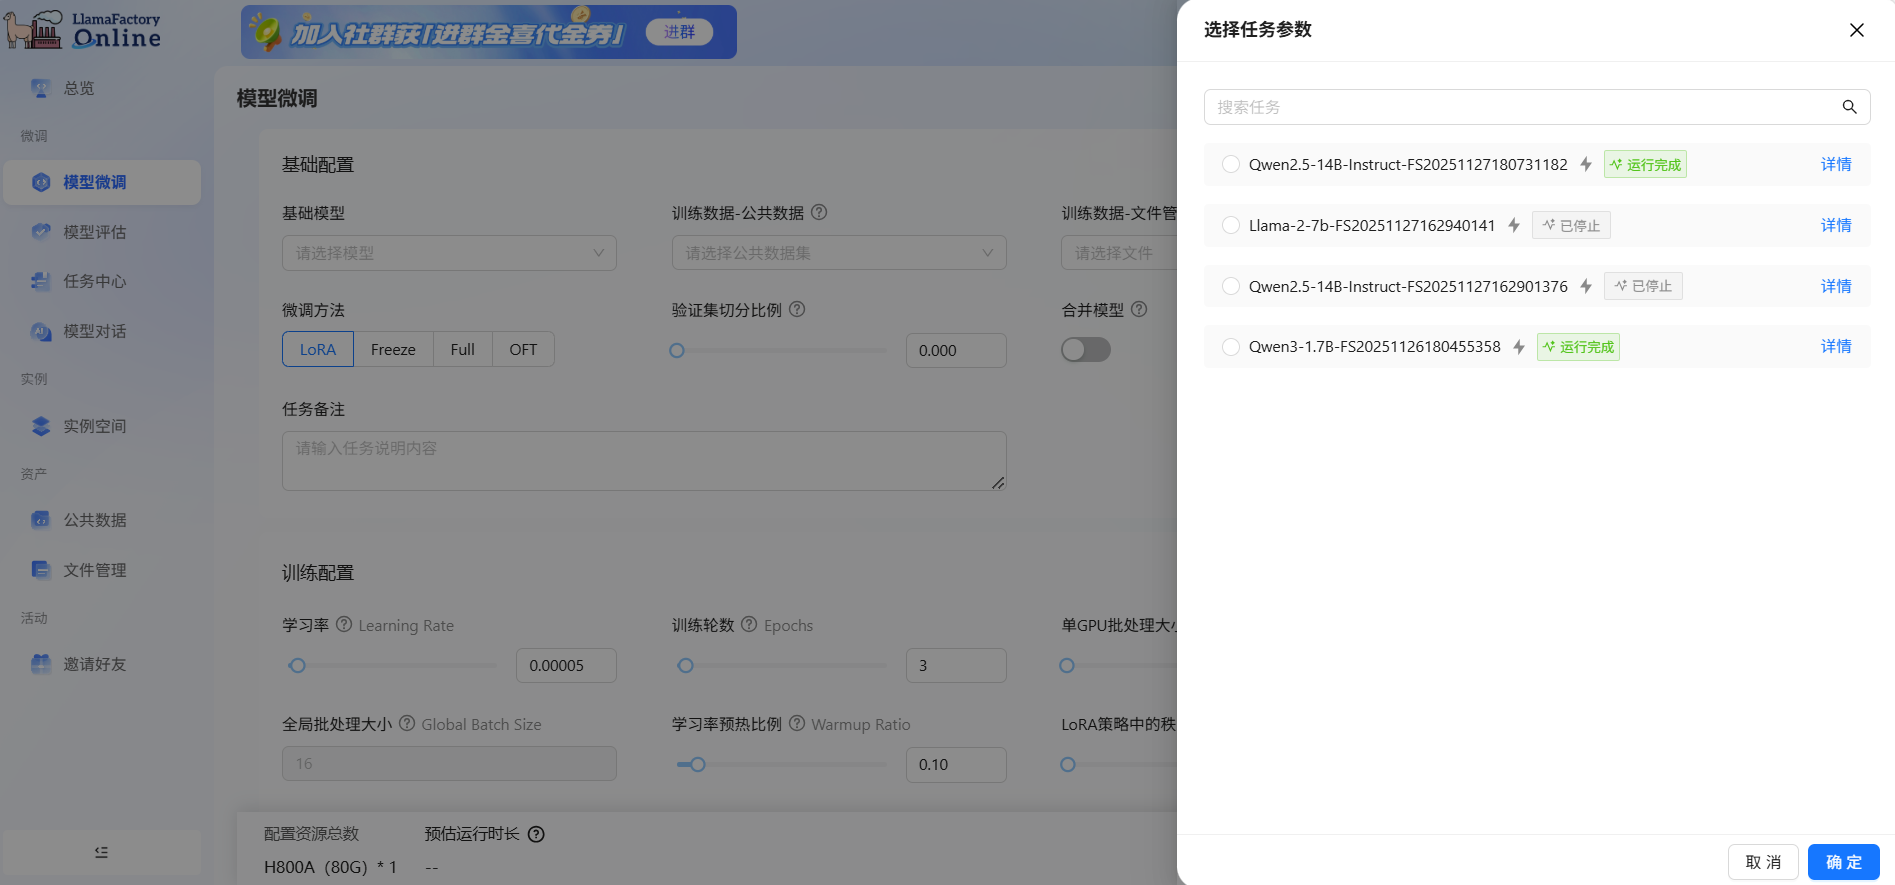Click the 模型评估 sidebar icon
Viewport: 1895px width, 885px height.
coord(41,232)
